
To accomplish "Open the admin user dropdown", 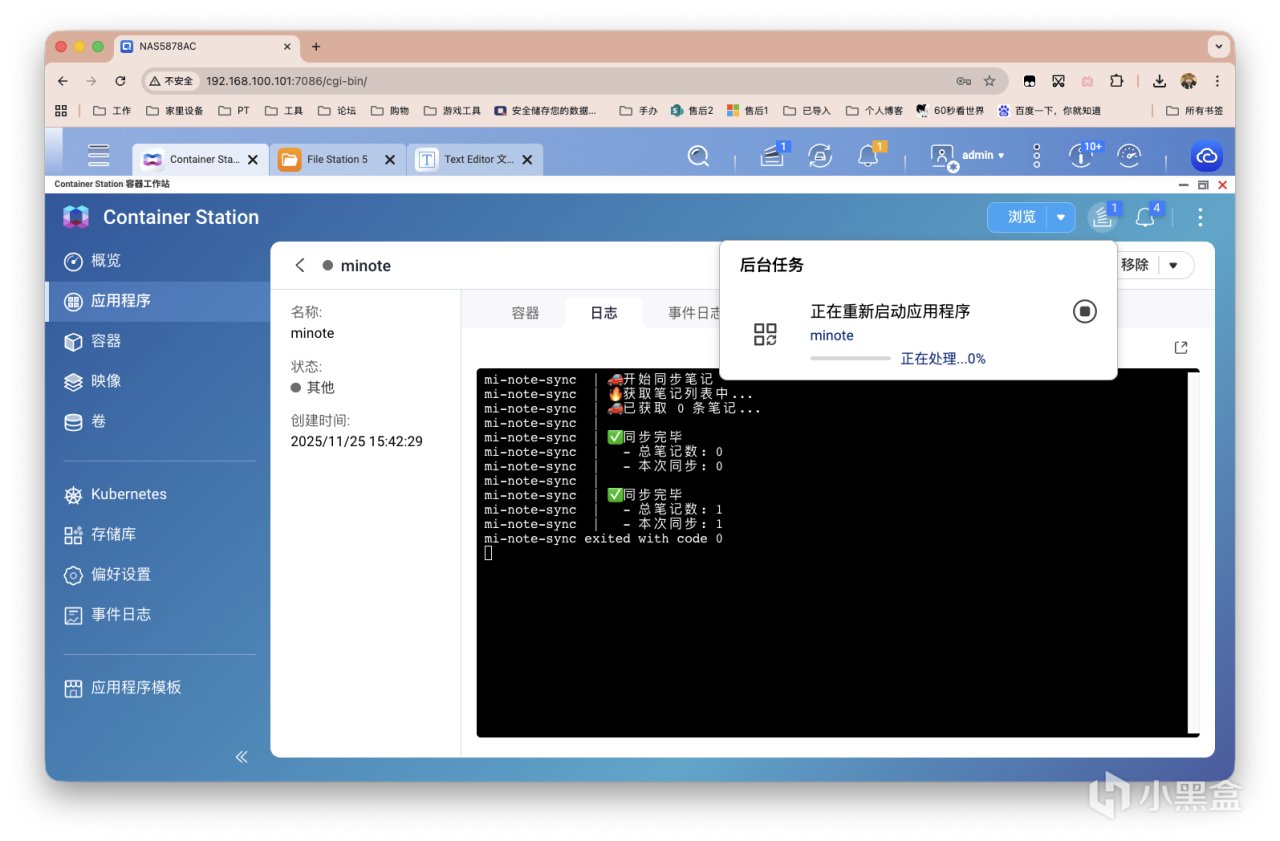I will click(983, 155).
